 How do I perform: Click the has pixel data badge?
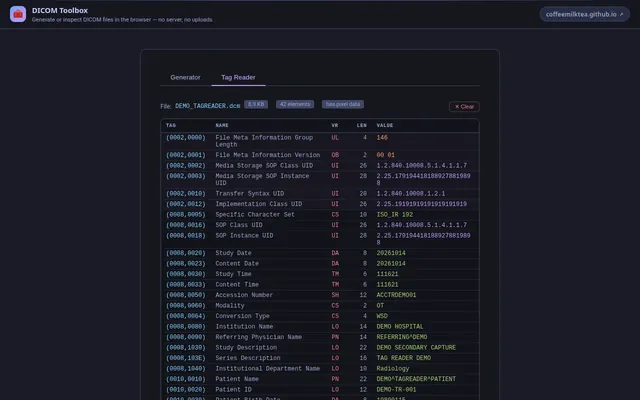343,104
